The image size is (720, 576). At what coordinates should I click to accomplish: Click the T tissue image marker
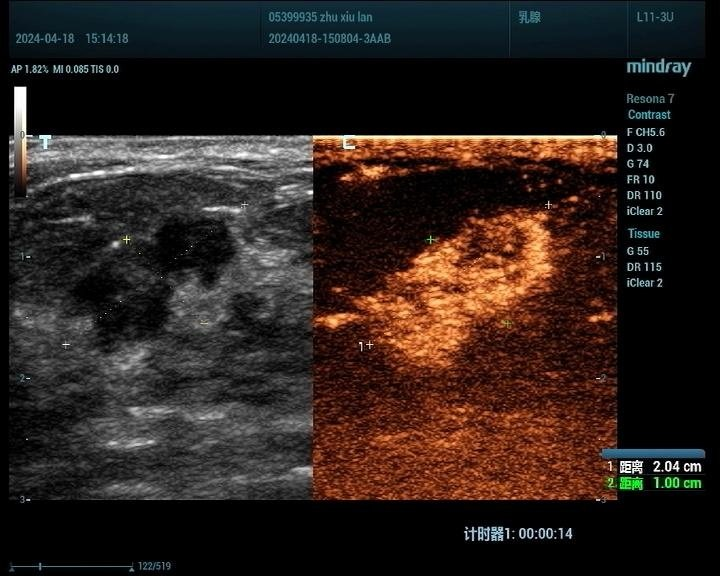point(44,142)
